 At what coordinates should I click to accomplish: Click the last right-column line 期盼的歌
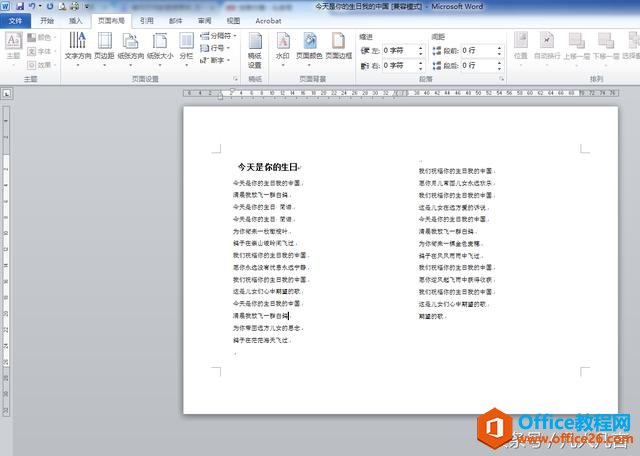coord(431,316)
